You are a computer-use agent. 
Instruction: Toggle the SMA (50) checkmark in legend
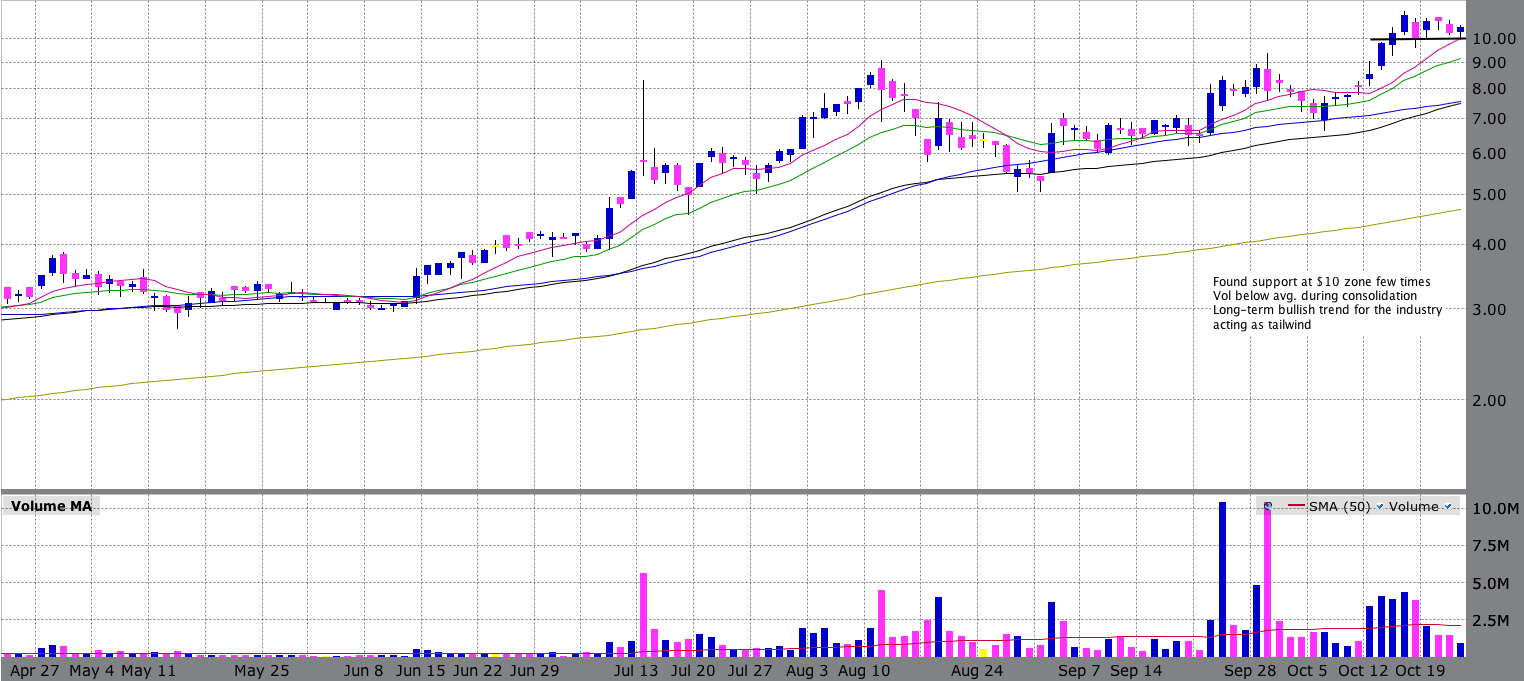point(1380,507)
